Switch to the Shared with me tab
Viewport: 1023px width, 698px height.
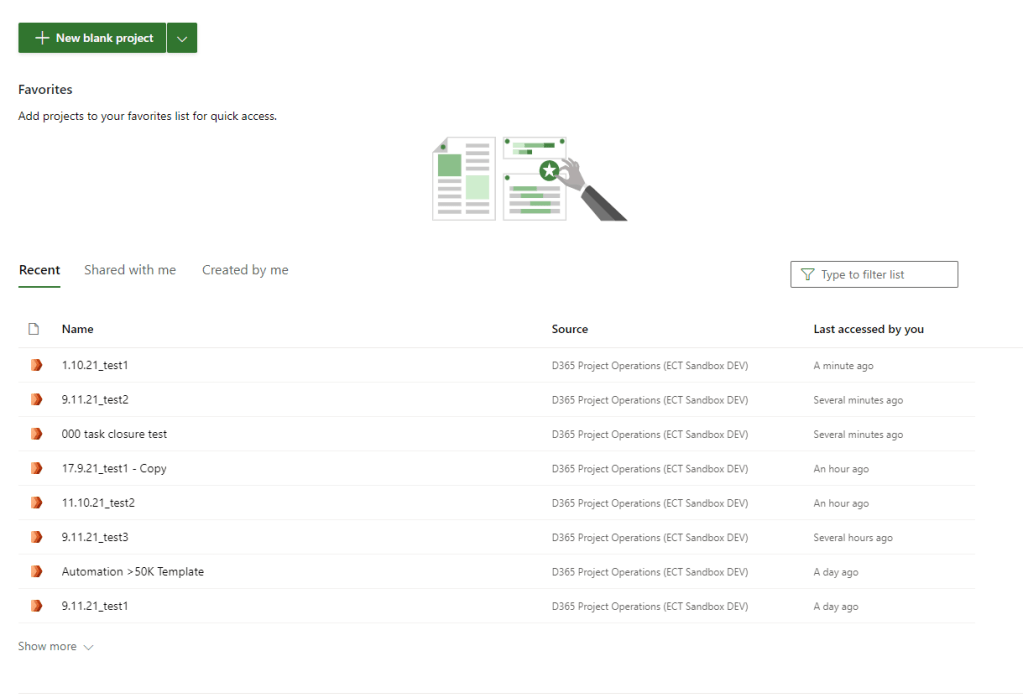[x=130, y=270]
